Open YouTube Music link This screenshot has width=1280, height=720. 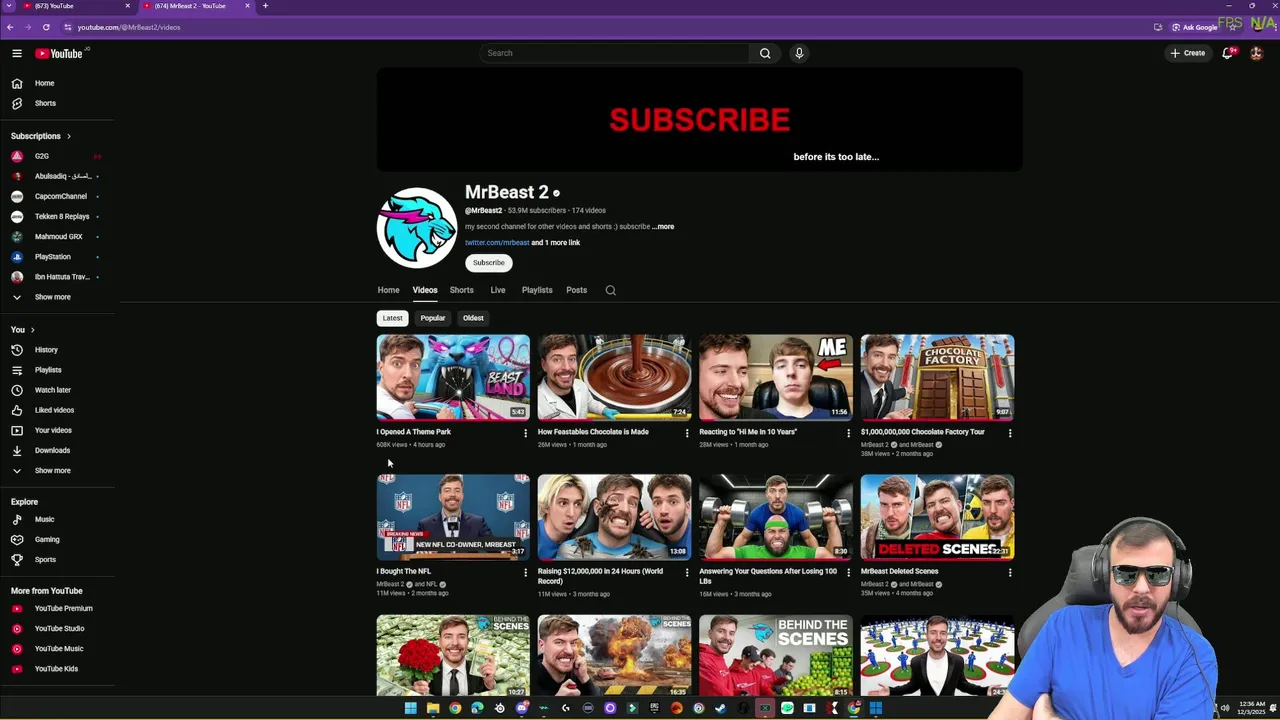click(x=57, y=648)
